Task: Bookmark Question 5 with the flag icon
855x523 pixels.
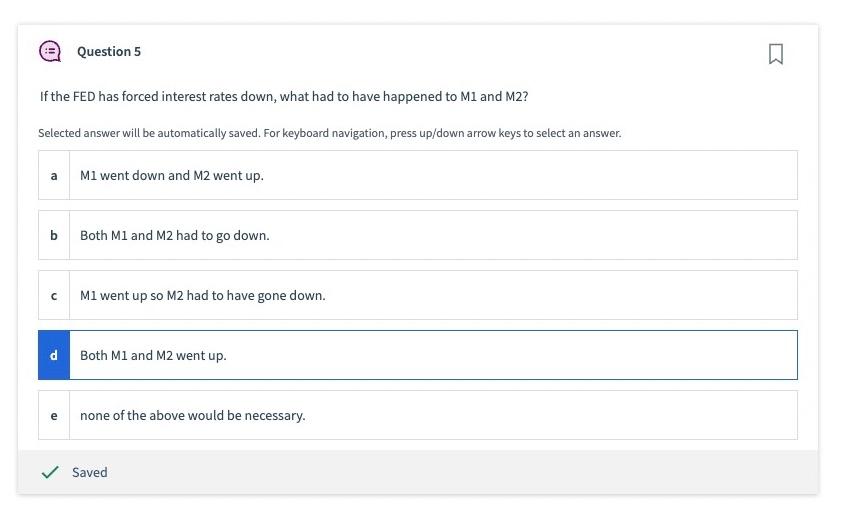Action: click(775, 54)
